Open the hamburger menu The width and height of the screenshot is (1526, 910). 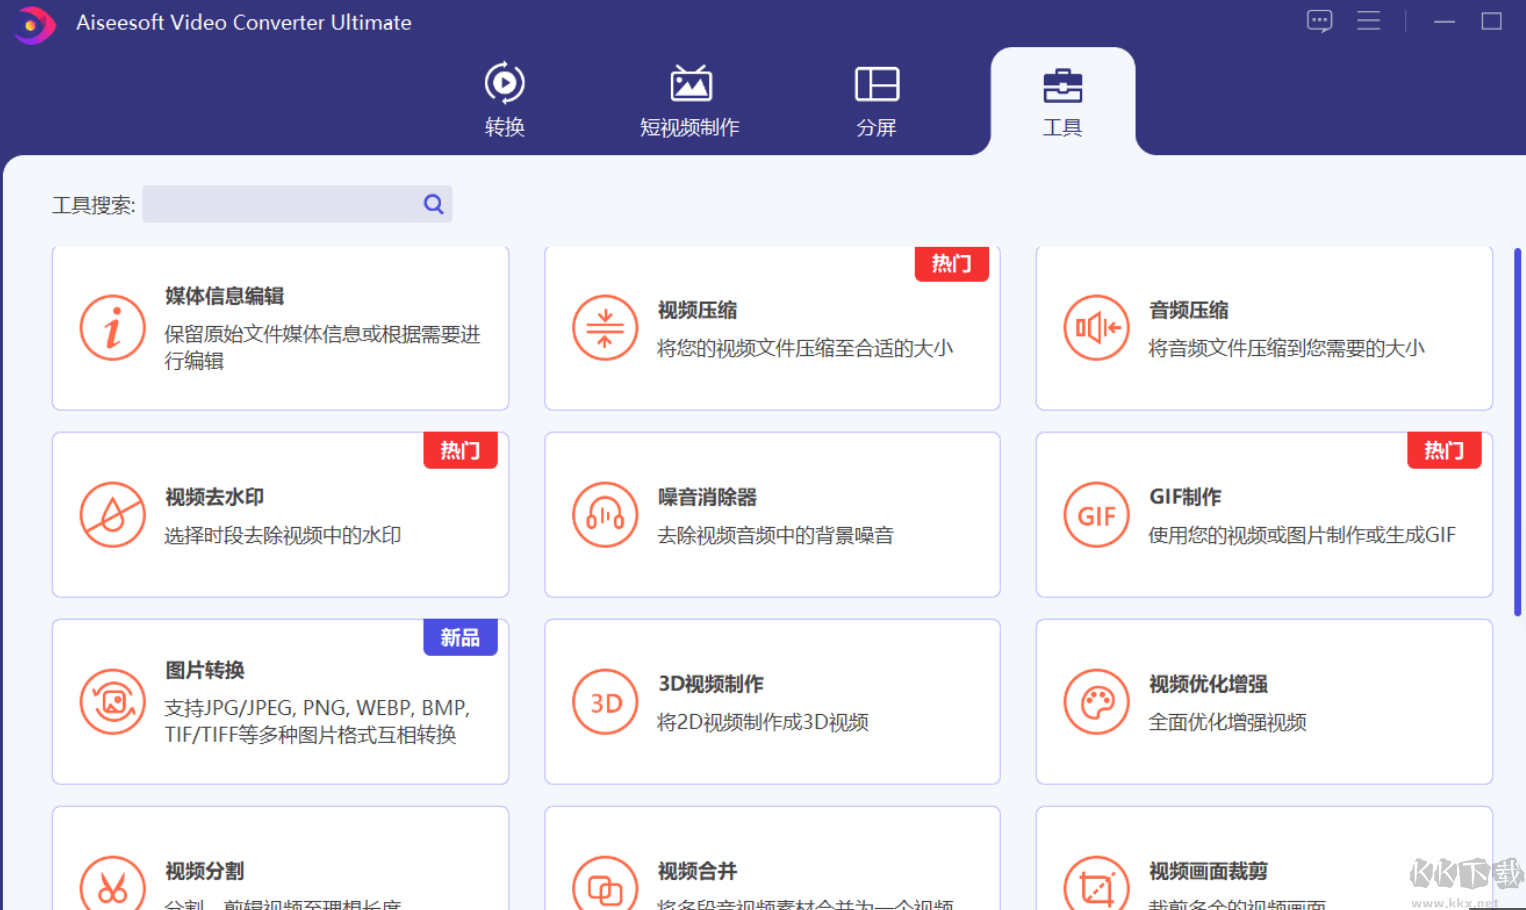click(1369, 20)
